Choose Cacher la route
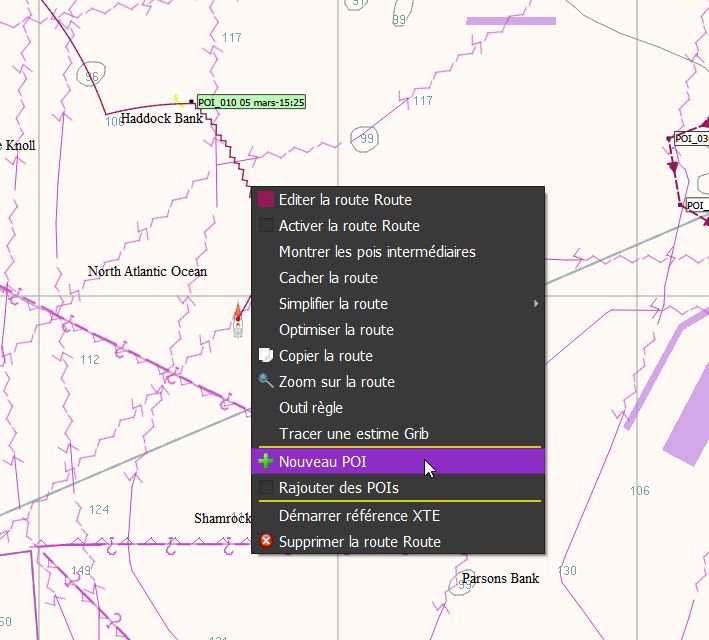 pyautogui.click(x=328, y=278)
